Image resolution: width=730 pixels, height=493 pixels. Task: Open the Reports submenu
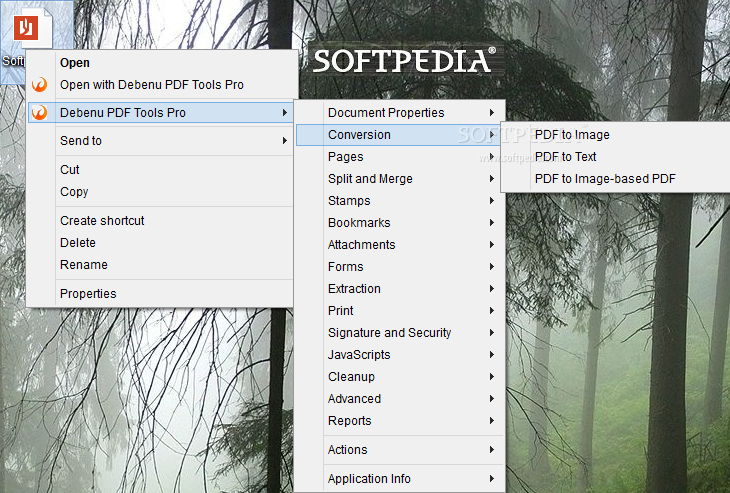pyautogui.click(x=400, y=420)
